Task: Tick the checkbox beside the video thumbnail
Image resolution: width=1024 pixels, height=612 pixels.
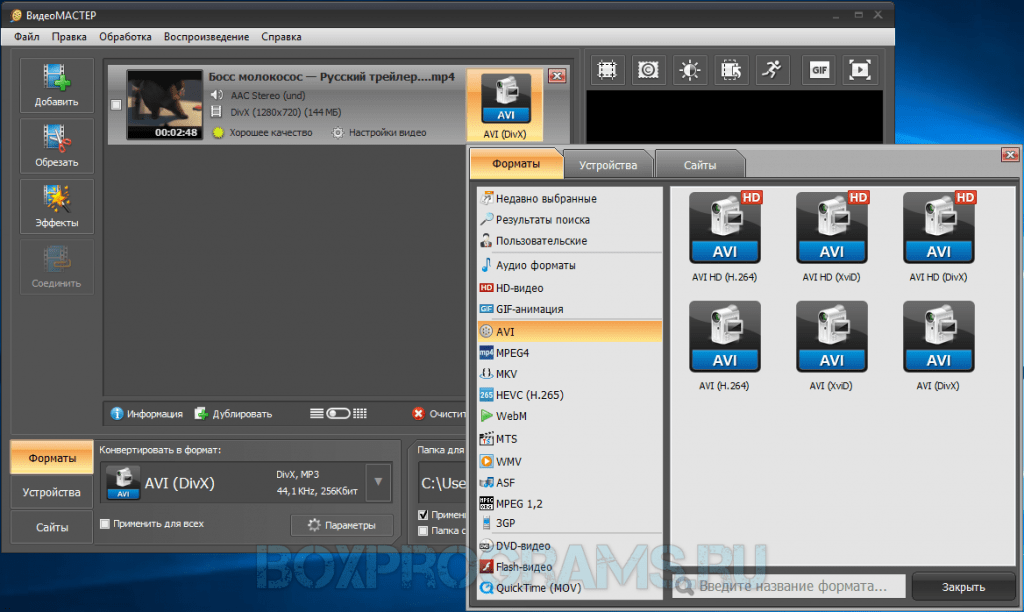Action: click(116, 105)
